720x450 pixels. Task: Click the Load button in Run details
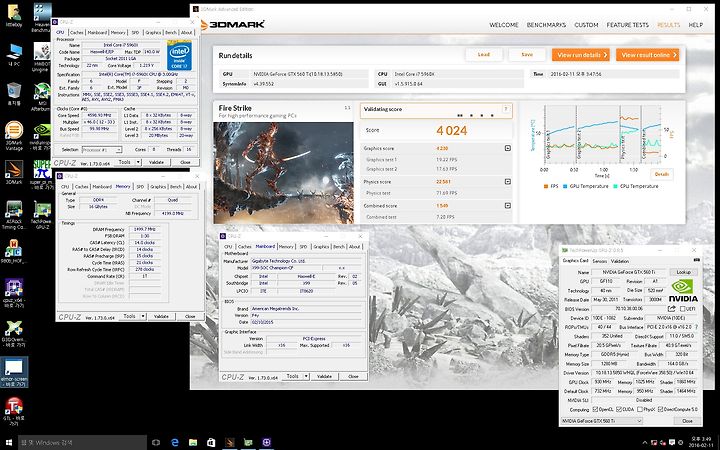click(x=484, y=55)
